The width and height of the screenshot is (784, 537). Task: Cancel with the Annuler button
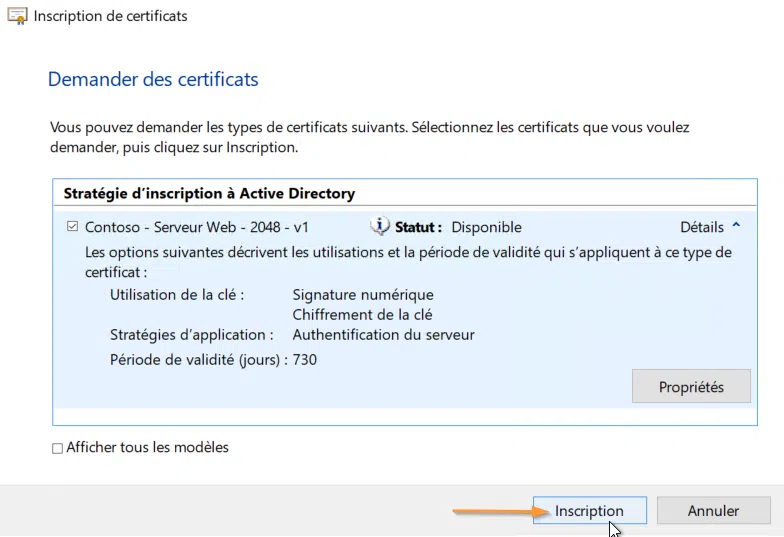pos(713,511)
